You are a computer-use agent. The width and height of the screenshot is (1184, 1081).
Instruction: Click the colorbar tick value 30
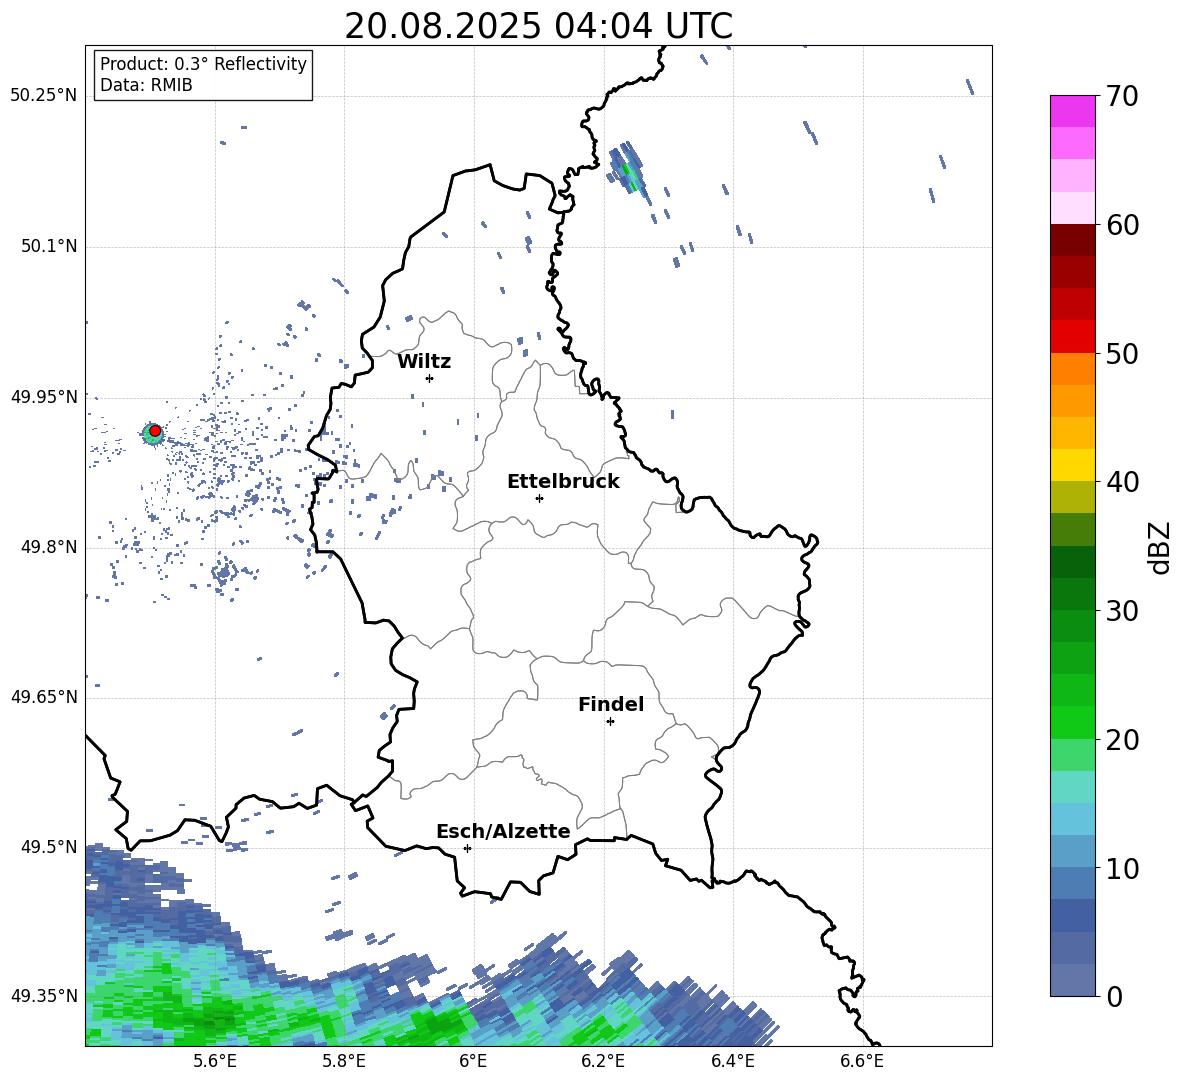(1122, 611)
